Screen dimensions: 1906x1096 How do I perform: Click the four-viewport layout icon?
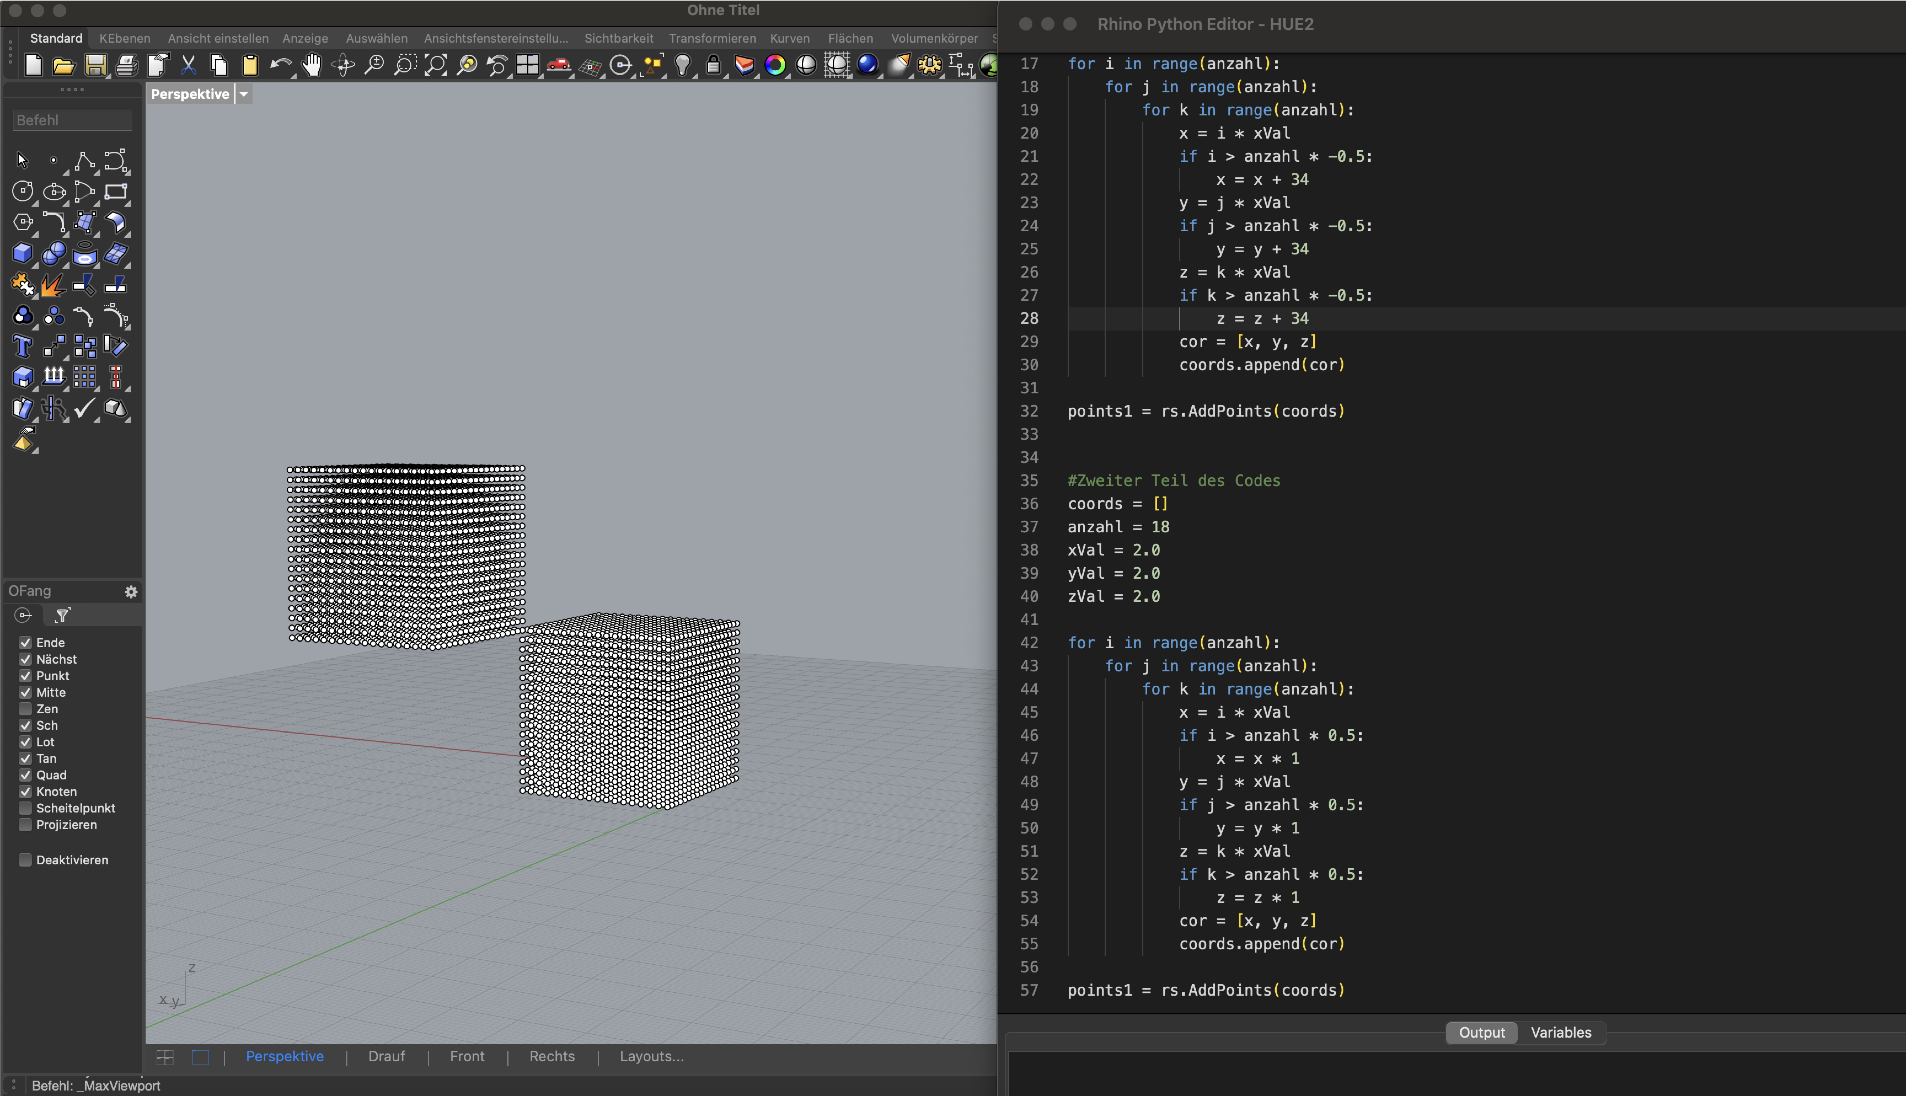click(528, 65)
